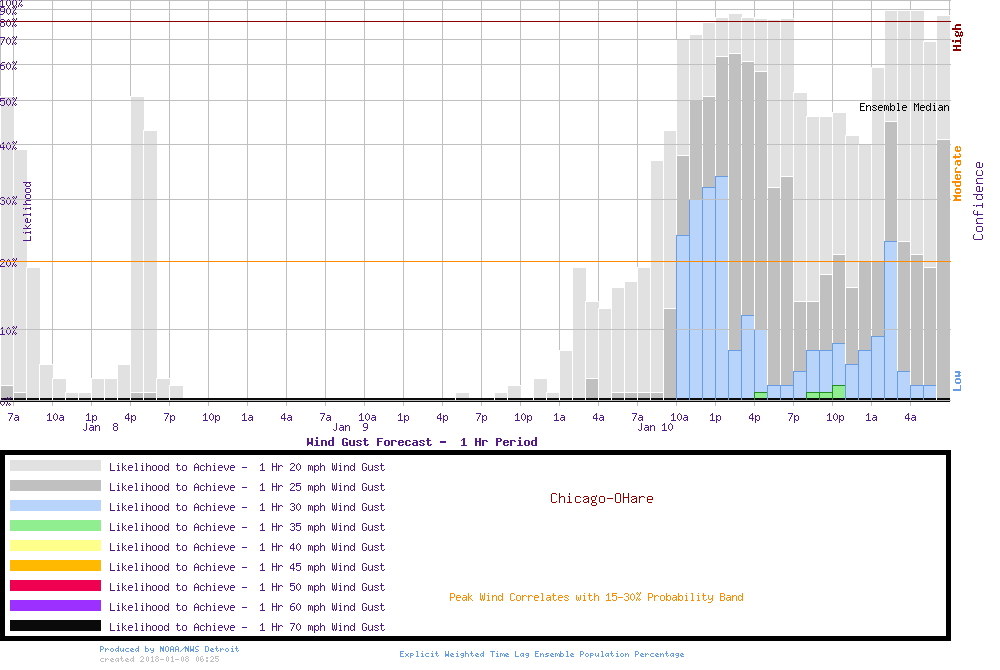Select the green 35 mph gust swatch
This screenshot has width=1000, height=670.
55,526
